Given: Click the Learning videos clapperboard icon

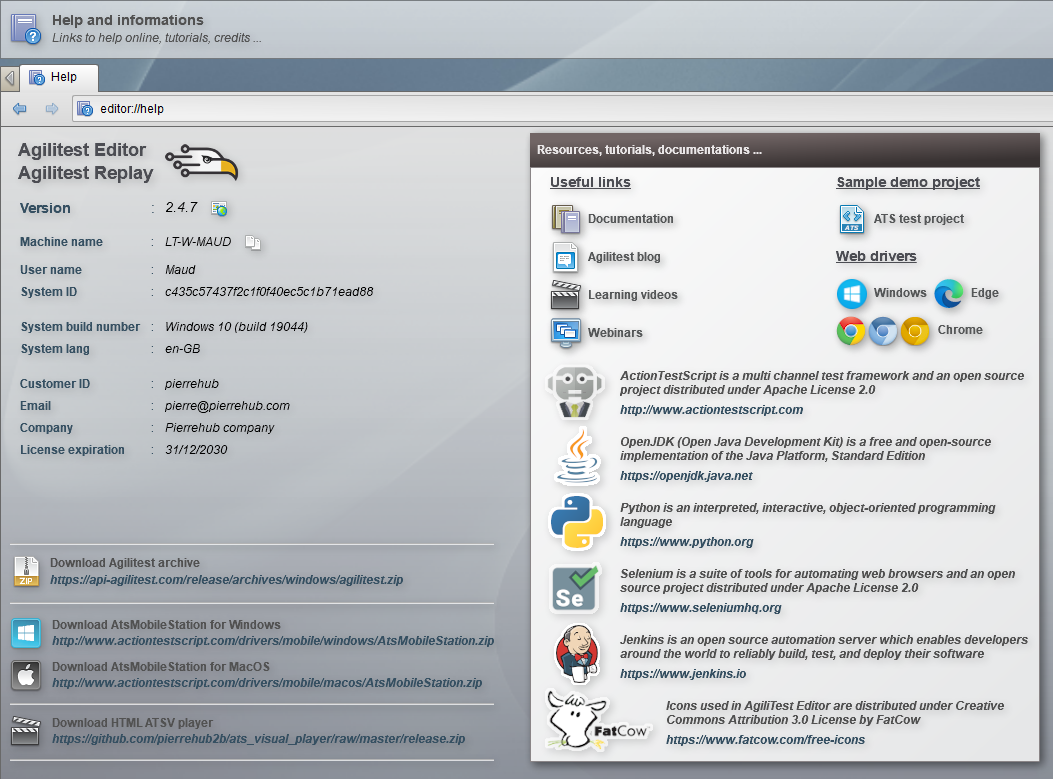Looking at the screenshot, I should (x=565, y=295).
